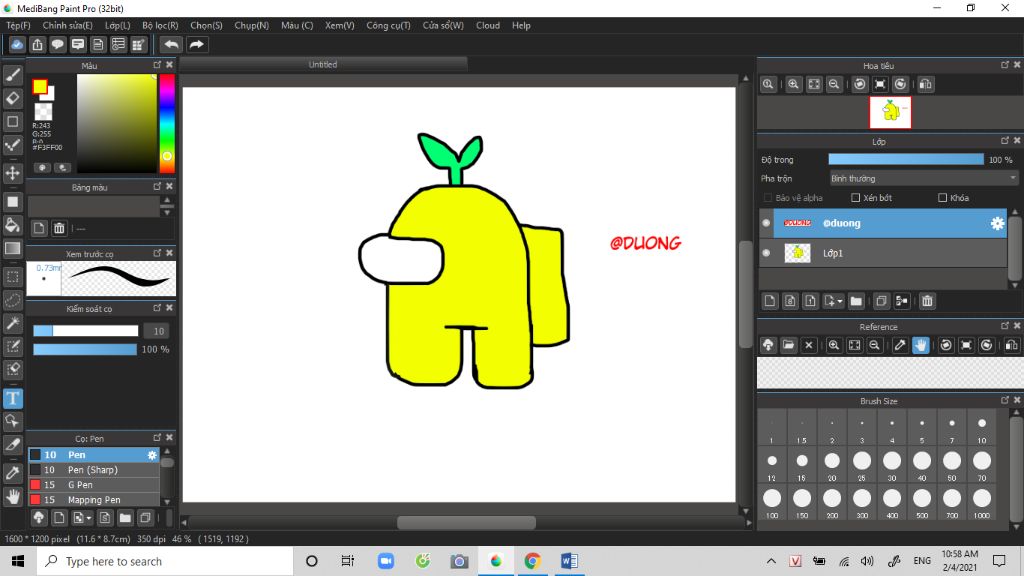
Task: Toggle visibility of Lớp1 layer
Action: click(767, 253)
